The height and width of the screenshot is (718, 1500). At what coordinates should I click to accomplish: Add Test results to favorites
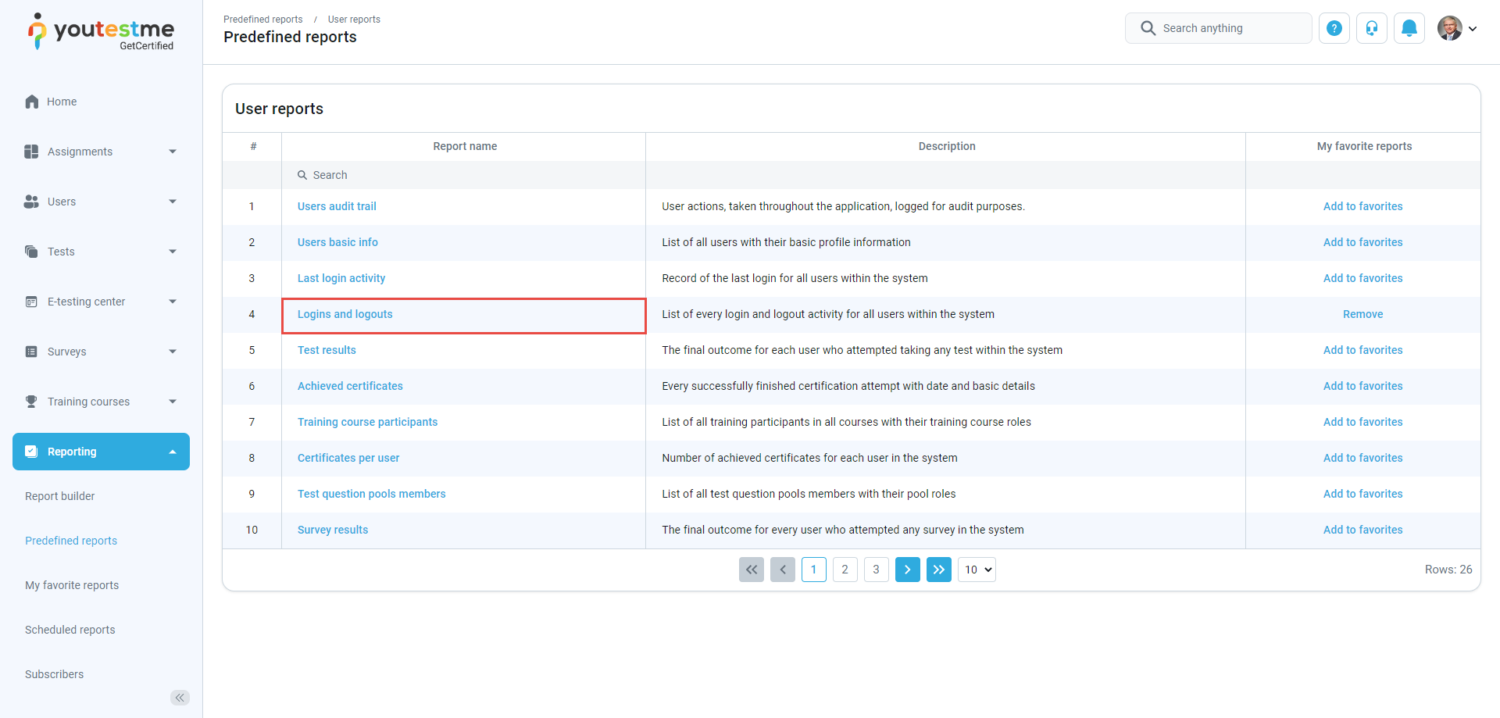click(x=1362, y=349)
